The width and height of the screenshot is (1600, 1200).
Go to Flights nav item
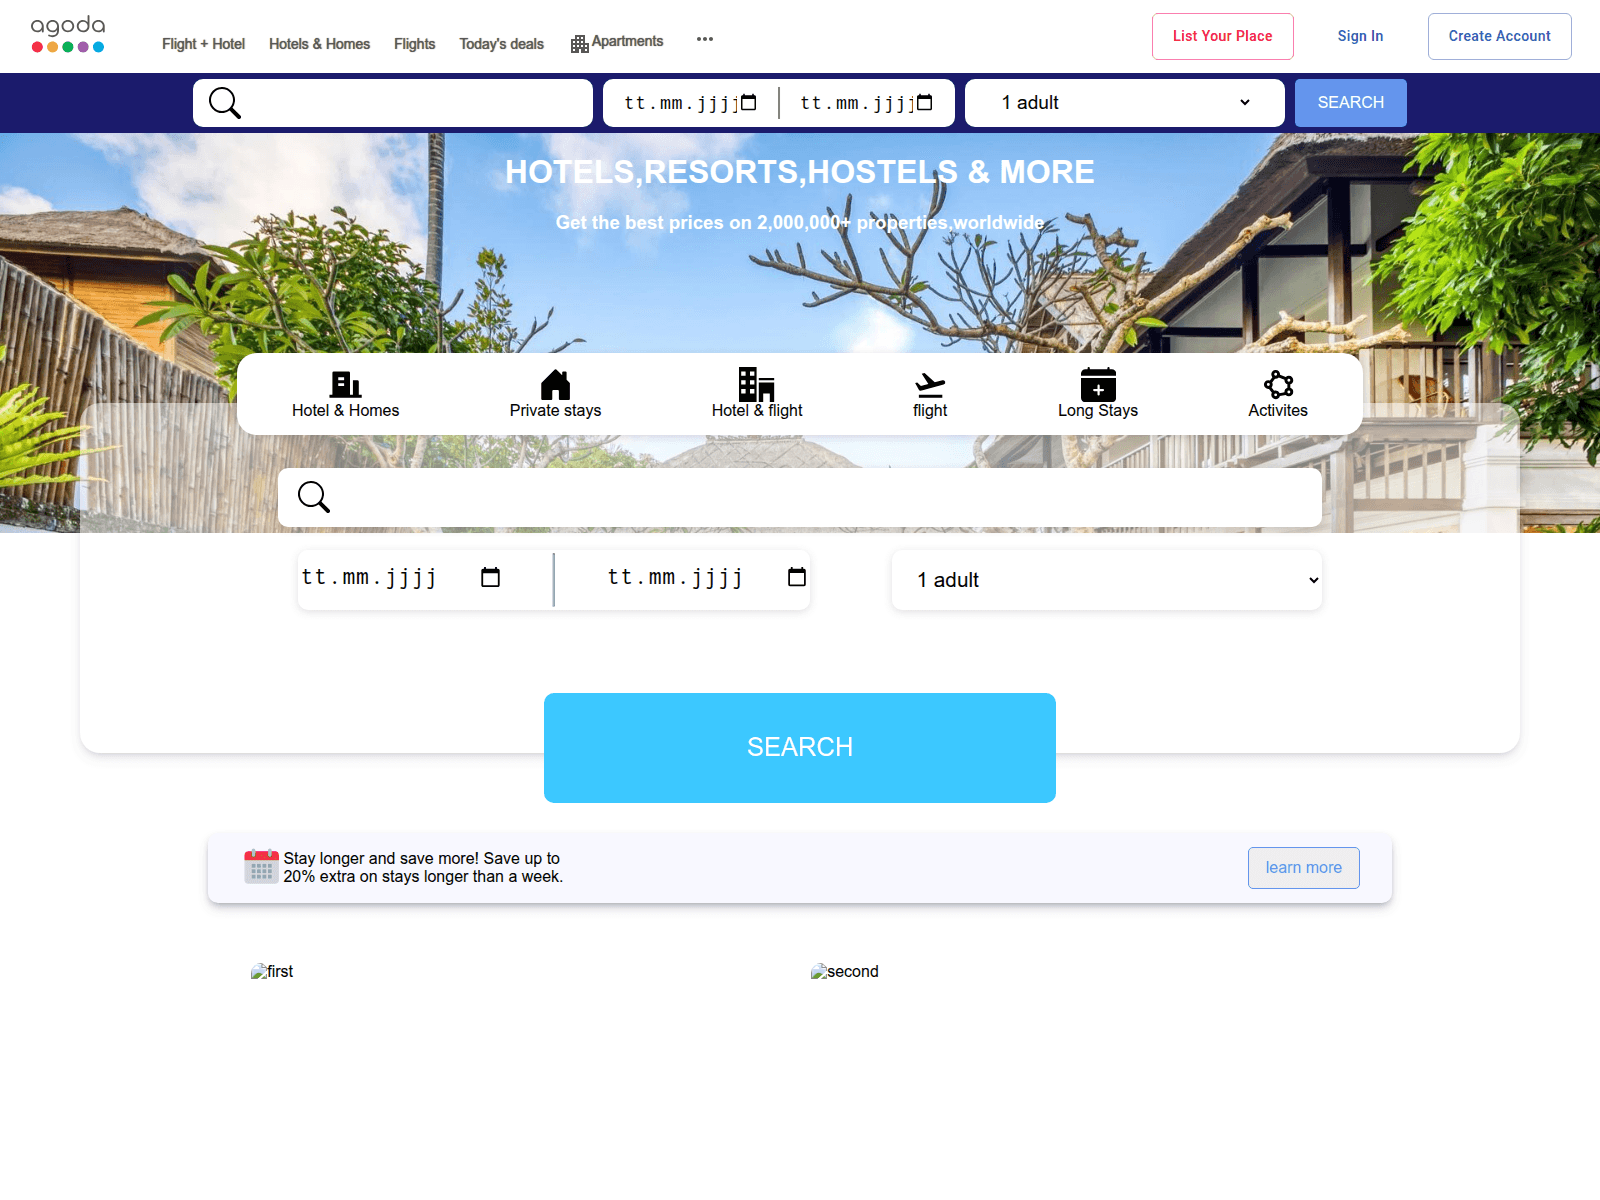[414, 44]
